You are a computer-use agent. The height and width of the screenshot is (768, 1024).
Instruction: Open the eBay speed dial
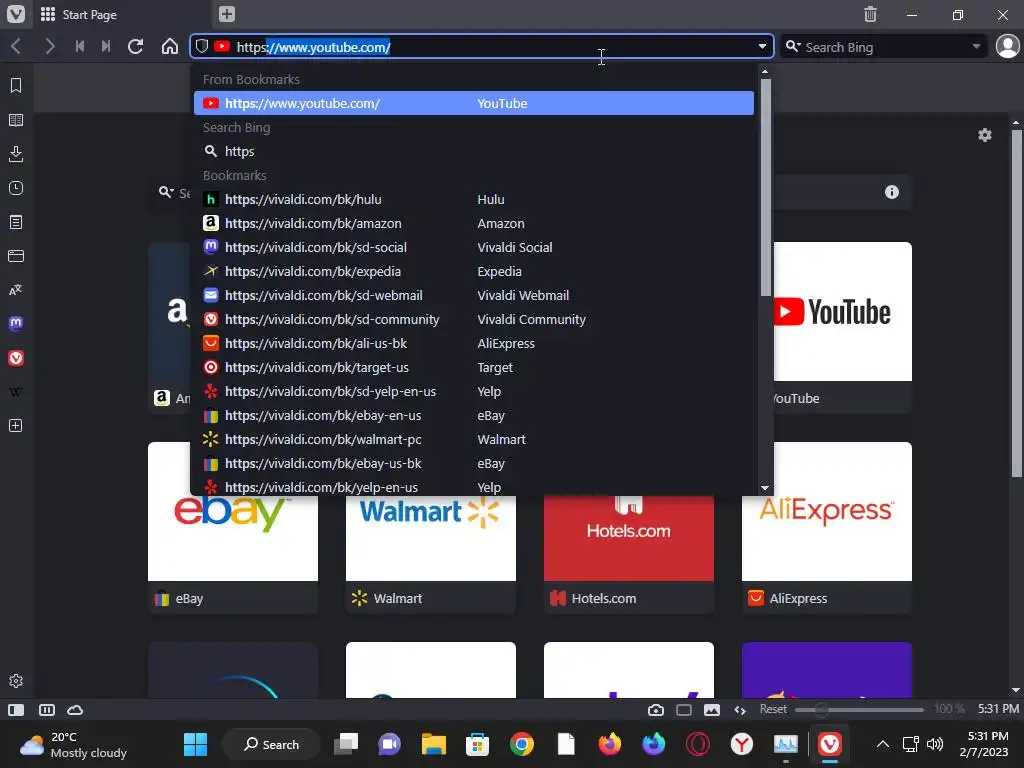233,527
